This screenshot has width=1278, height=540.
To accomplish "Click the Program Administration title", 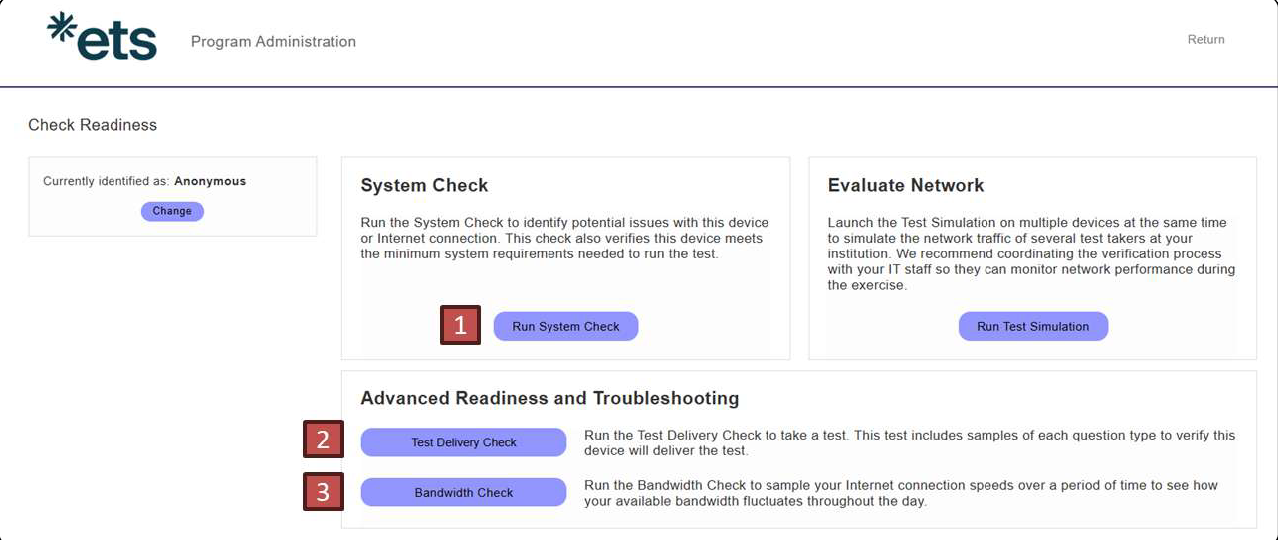I will click(273, 41).
